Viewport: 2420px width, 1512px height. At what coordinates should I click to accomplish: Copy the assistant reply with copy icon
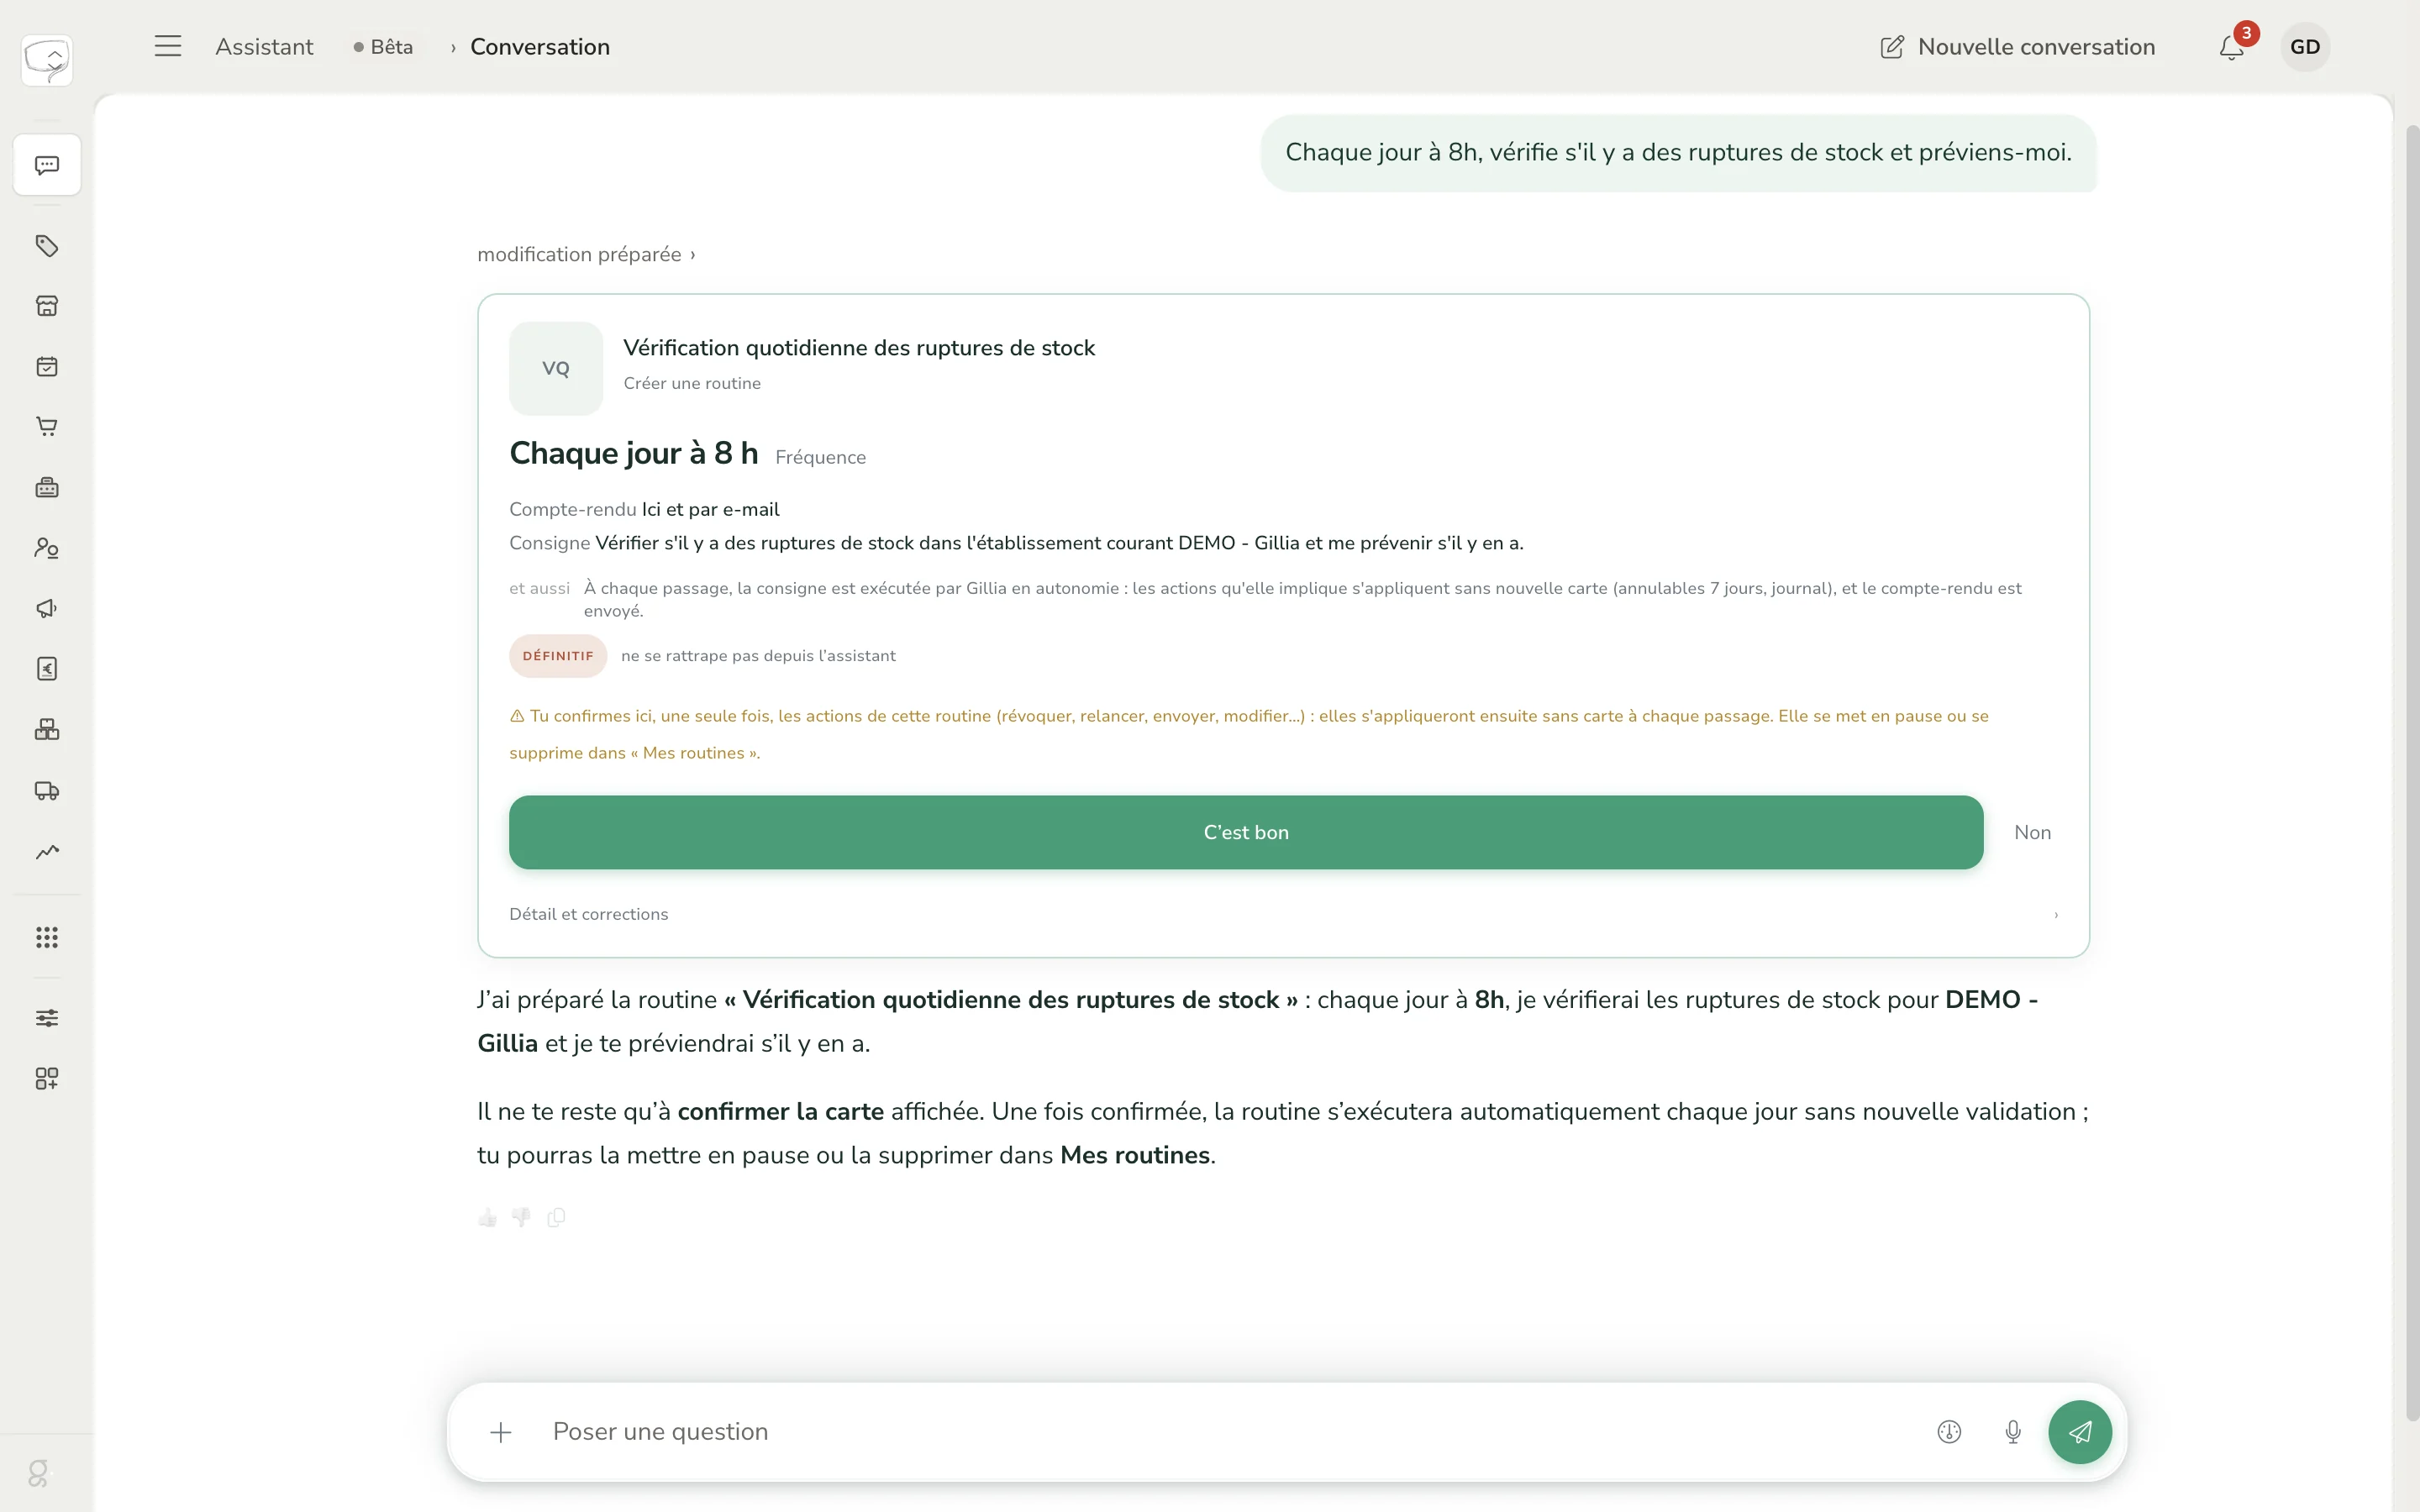556,1217
